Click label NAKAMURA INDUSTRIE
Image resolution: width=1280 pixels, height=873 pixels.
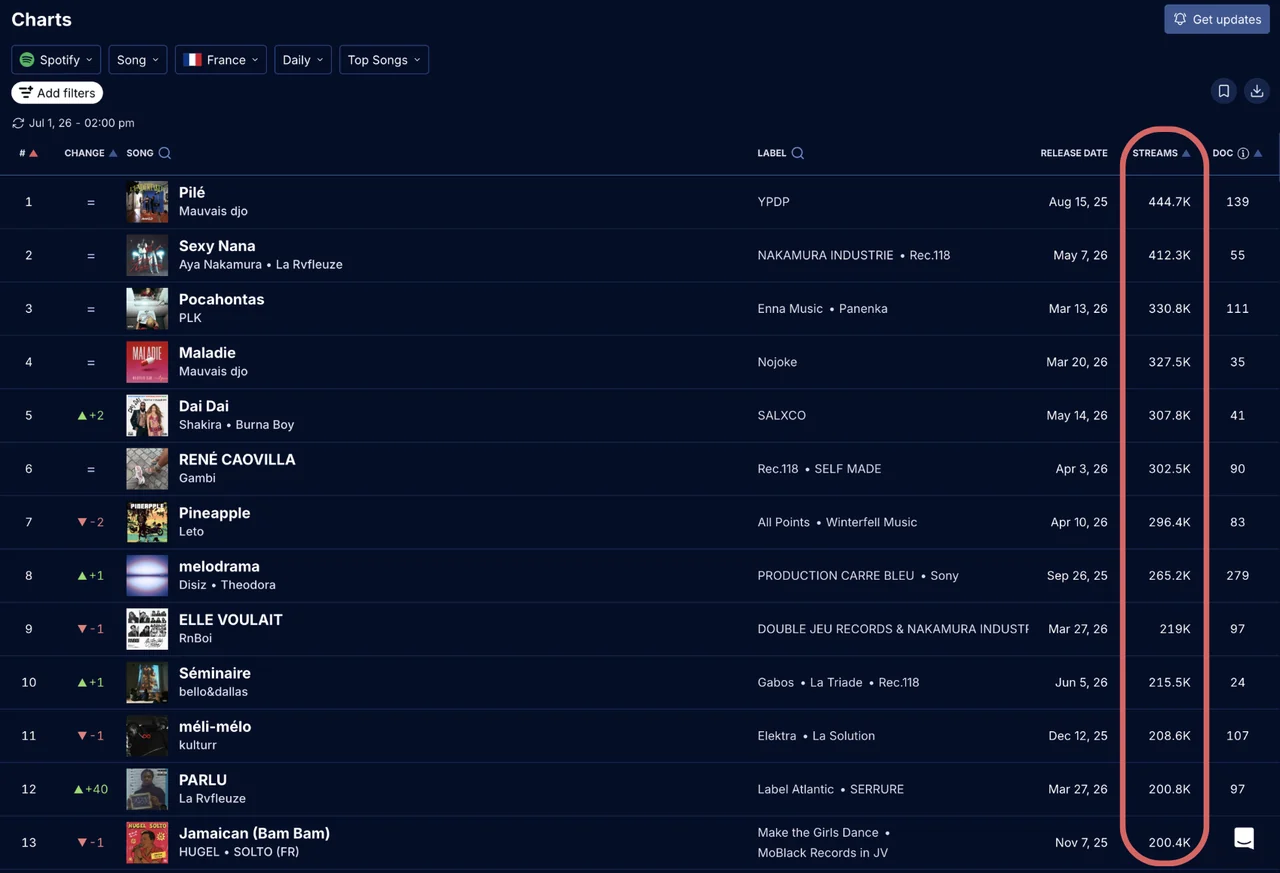click(x=826, y=255)
